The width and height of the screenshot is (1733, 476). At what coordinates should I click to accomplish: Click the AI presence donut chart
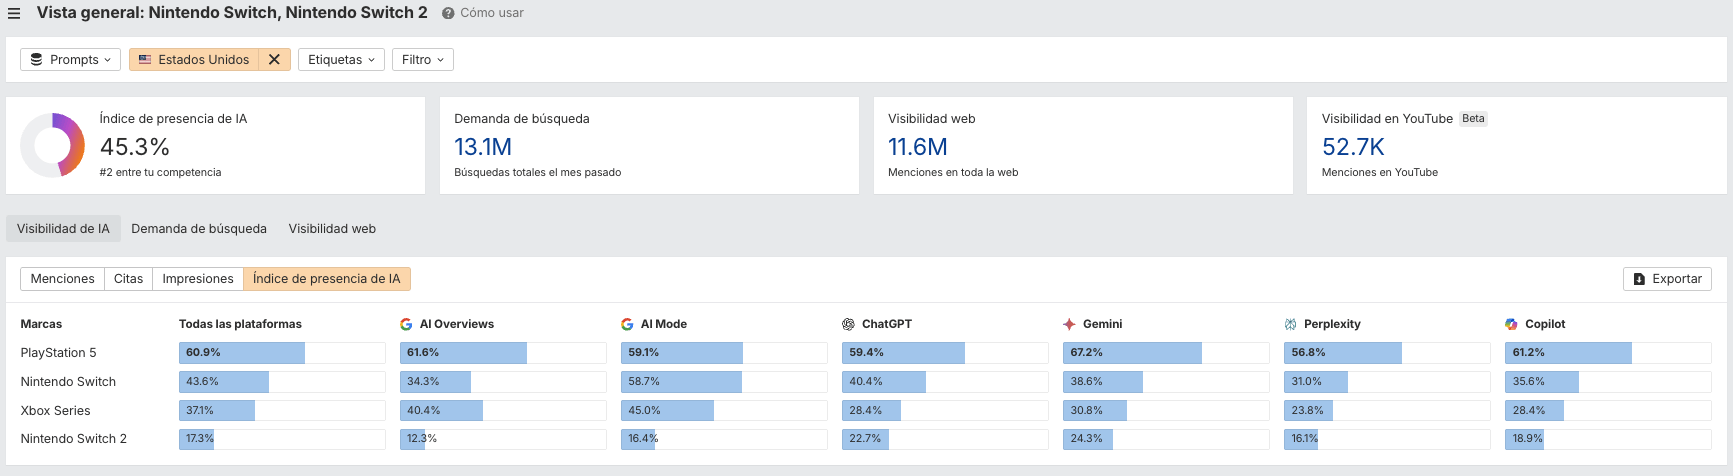click(52, 145)
